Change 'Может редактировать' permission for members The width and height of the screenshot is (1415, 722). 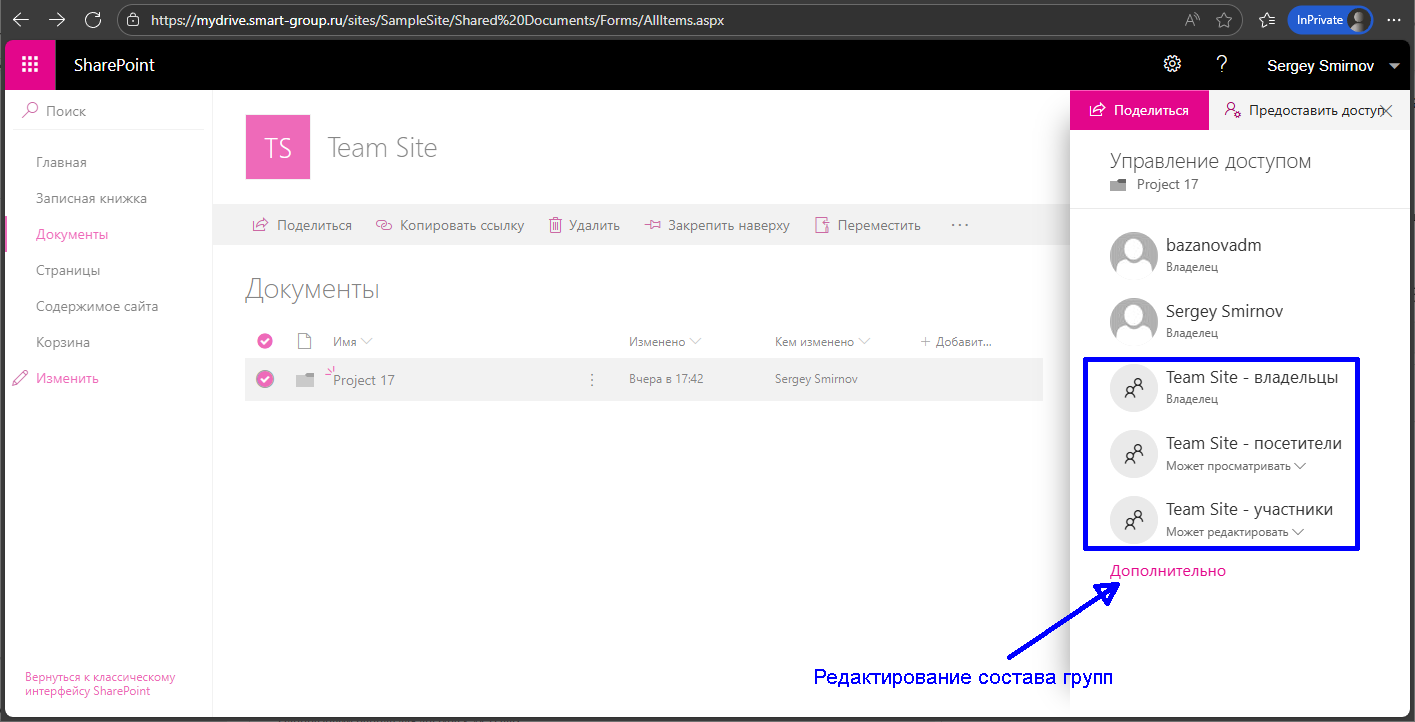pyautogui.click(x=1235, y=532)
